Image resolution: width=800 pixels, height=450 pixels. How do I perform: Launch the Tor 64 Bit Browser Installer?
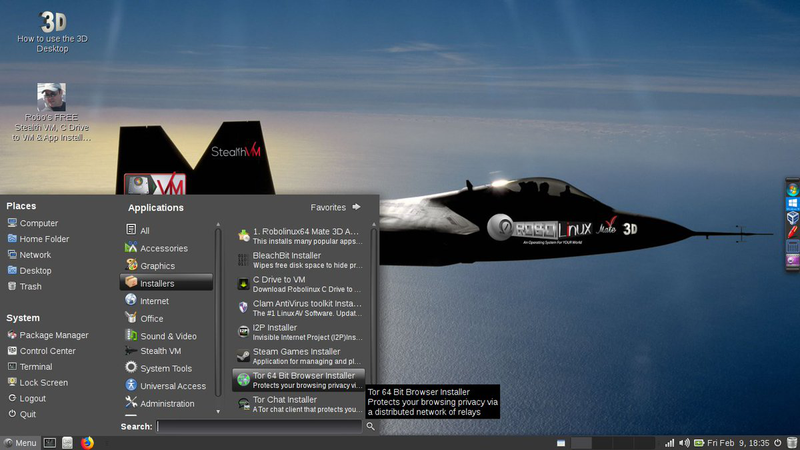[298, 380]
